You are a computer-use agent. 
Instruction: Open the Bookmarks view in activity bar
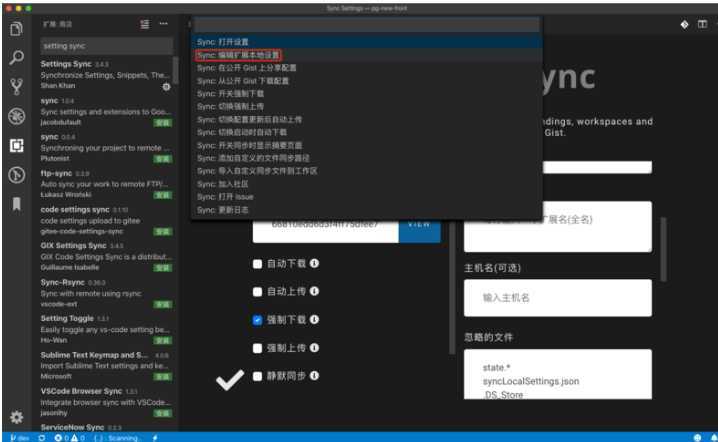click(16, 204)
